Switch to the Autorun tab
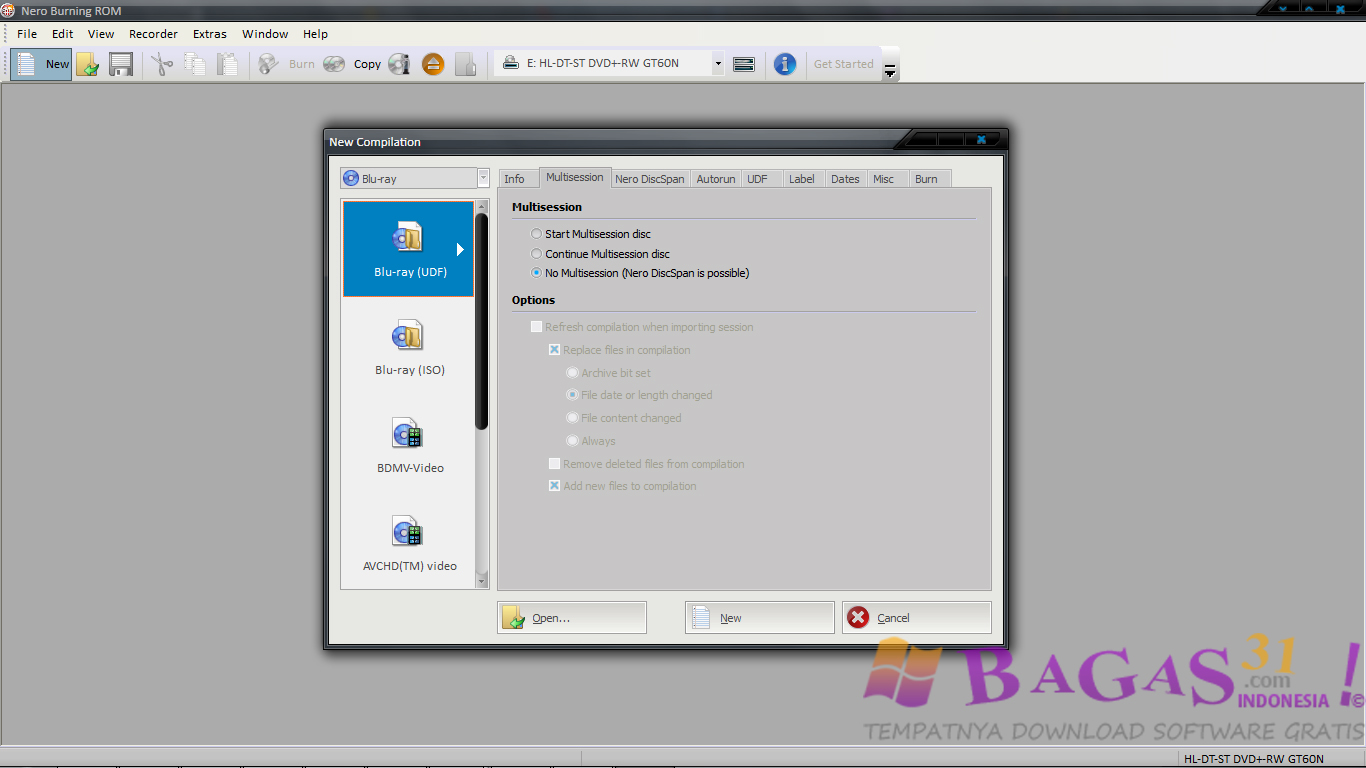 coord(716,179)
